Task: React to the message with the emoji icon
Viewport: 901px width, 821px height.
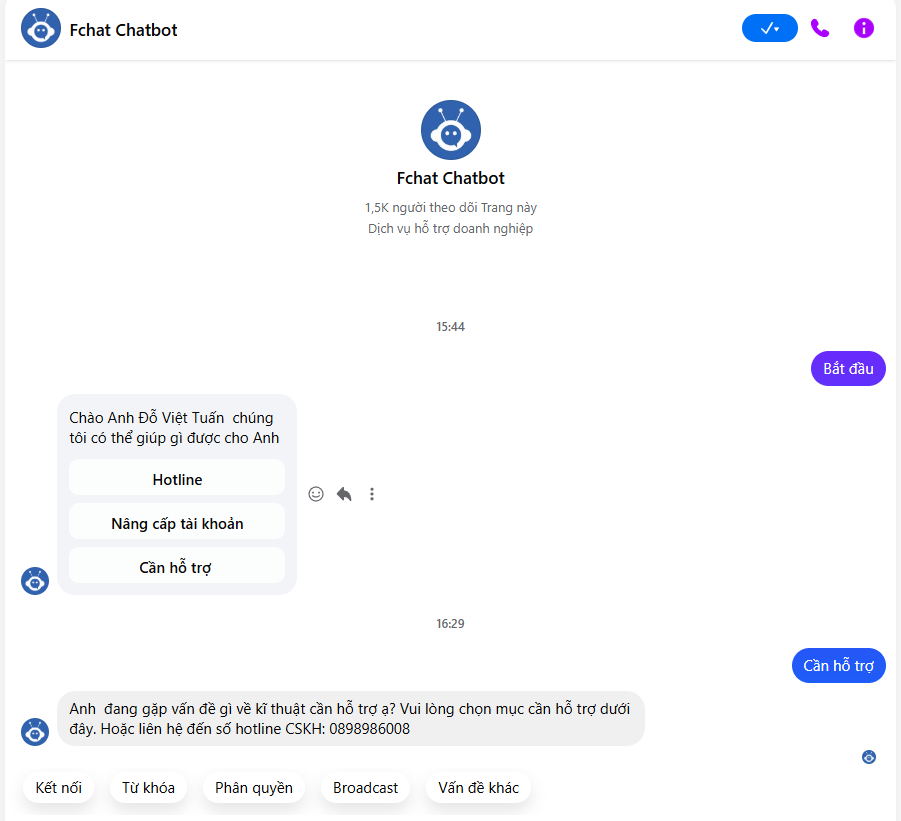Action: point(316,494)
